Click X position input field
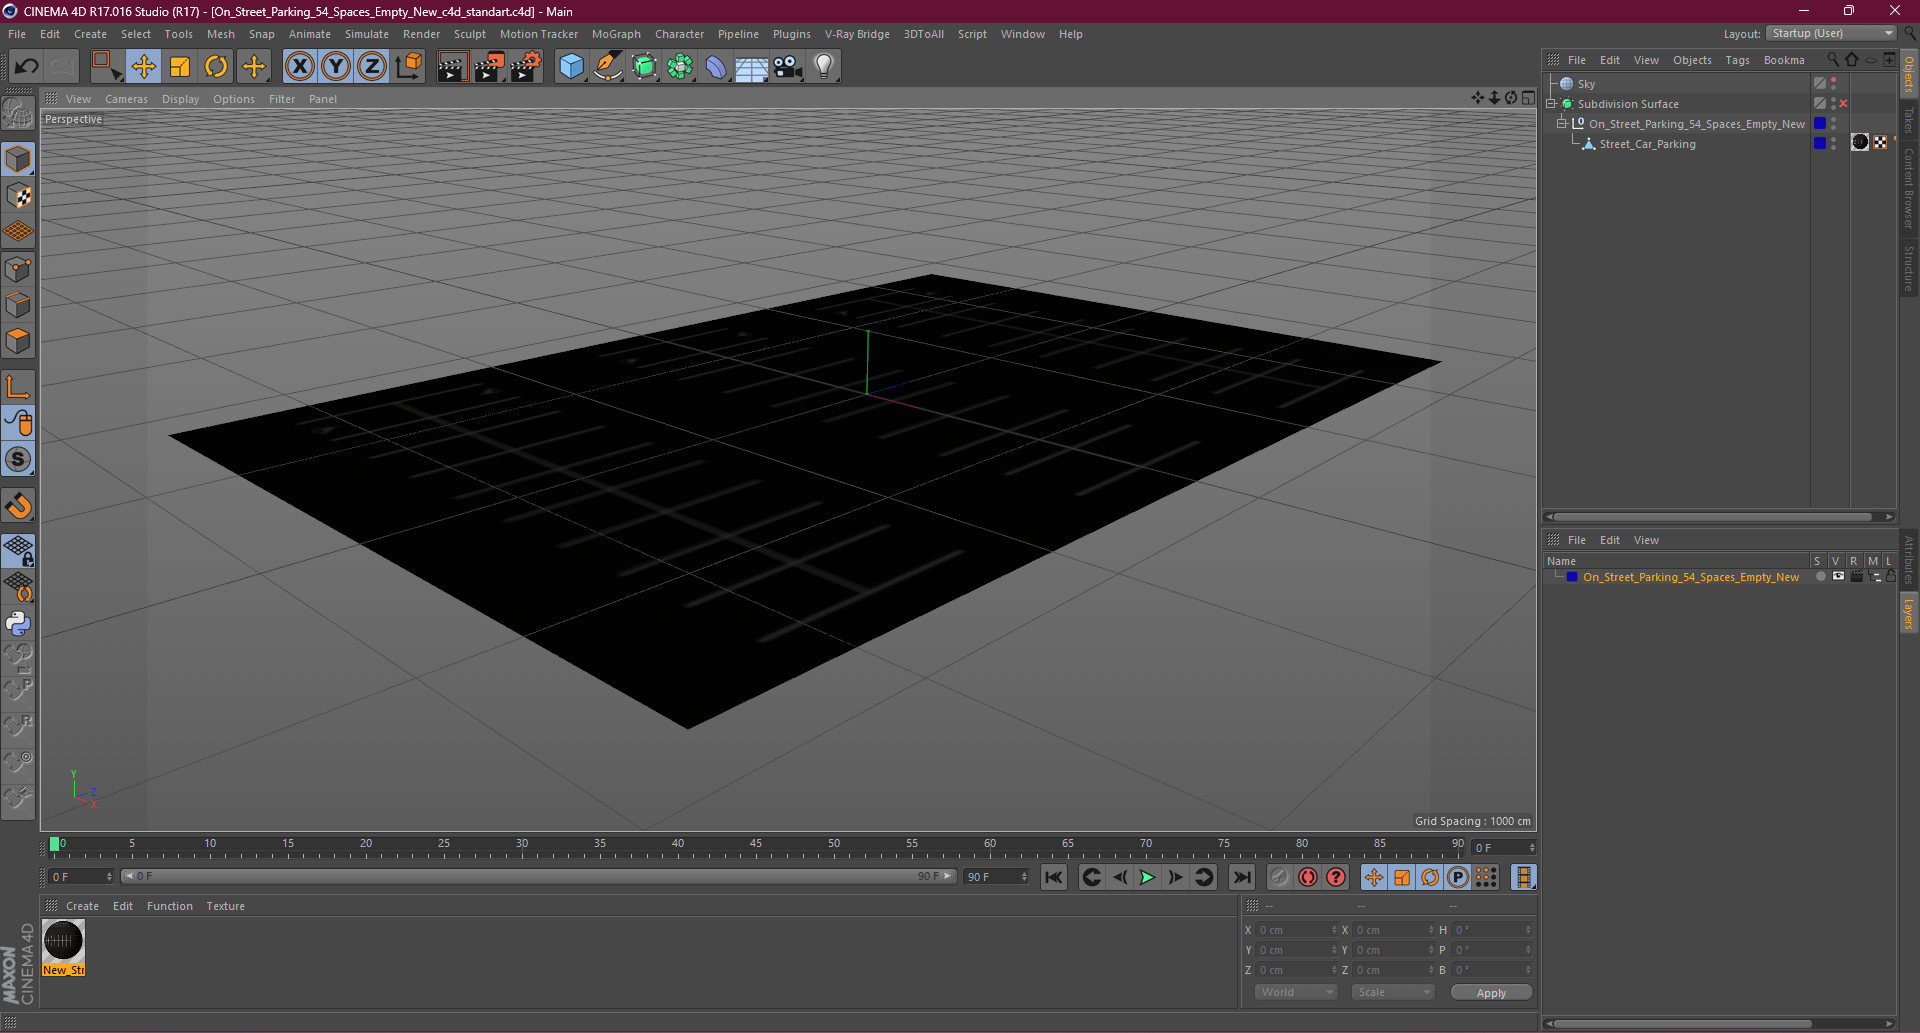 (1296, 930)
